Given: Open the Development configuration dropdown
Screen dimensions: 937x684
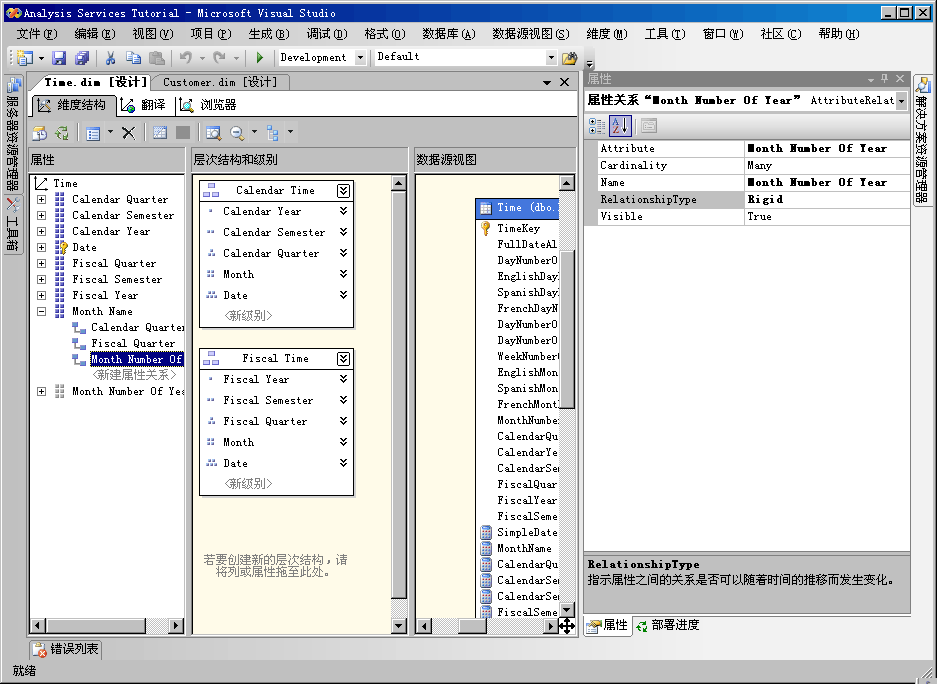Looking at the screenshot, I should (x=360, y=58).
